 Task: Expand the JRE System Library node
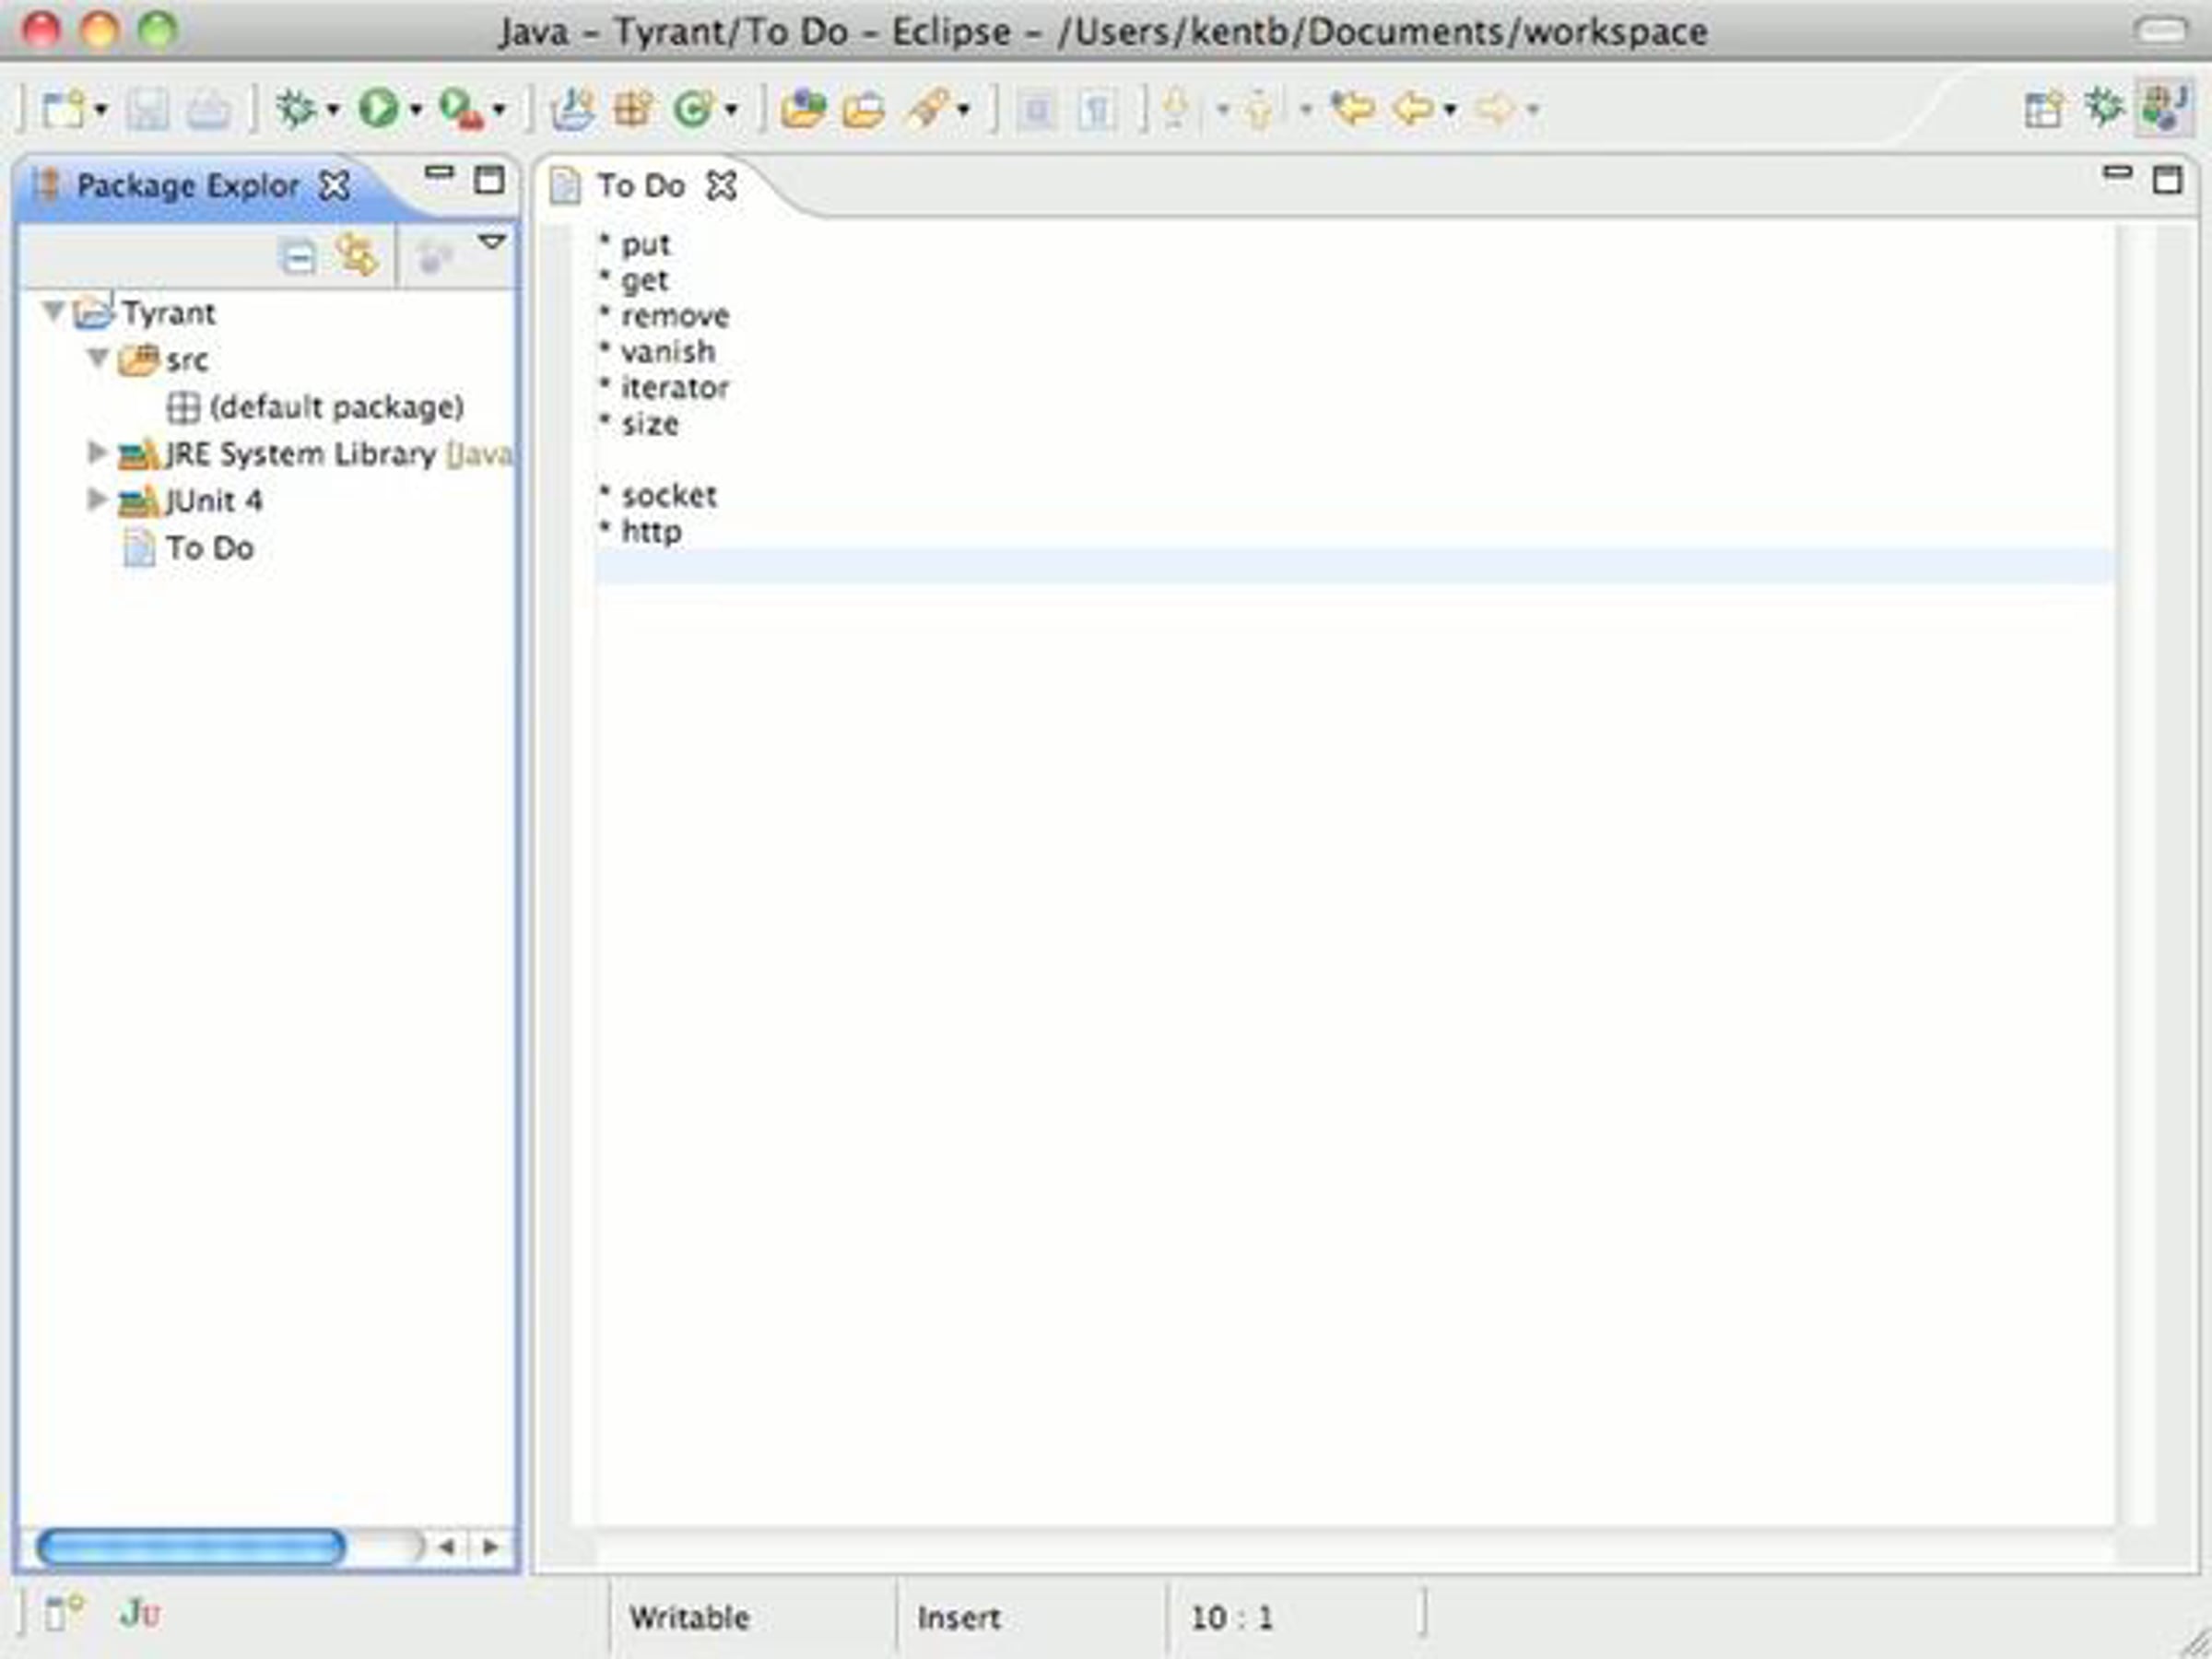coord(97,453)
